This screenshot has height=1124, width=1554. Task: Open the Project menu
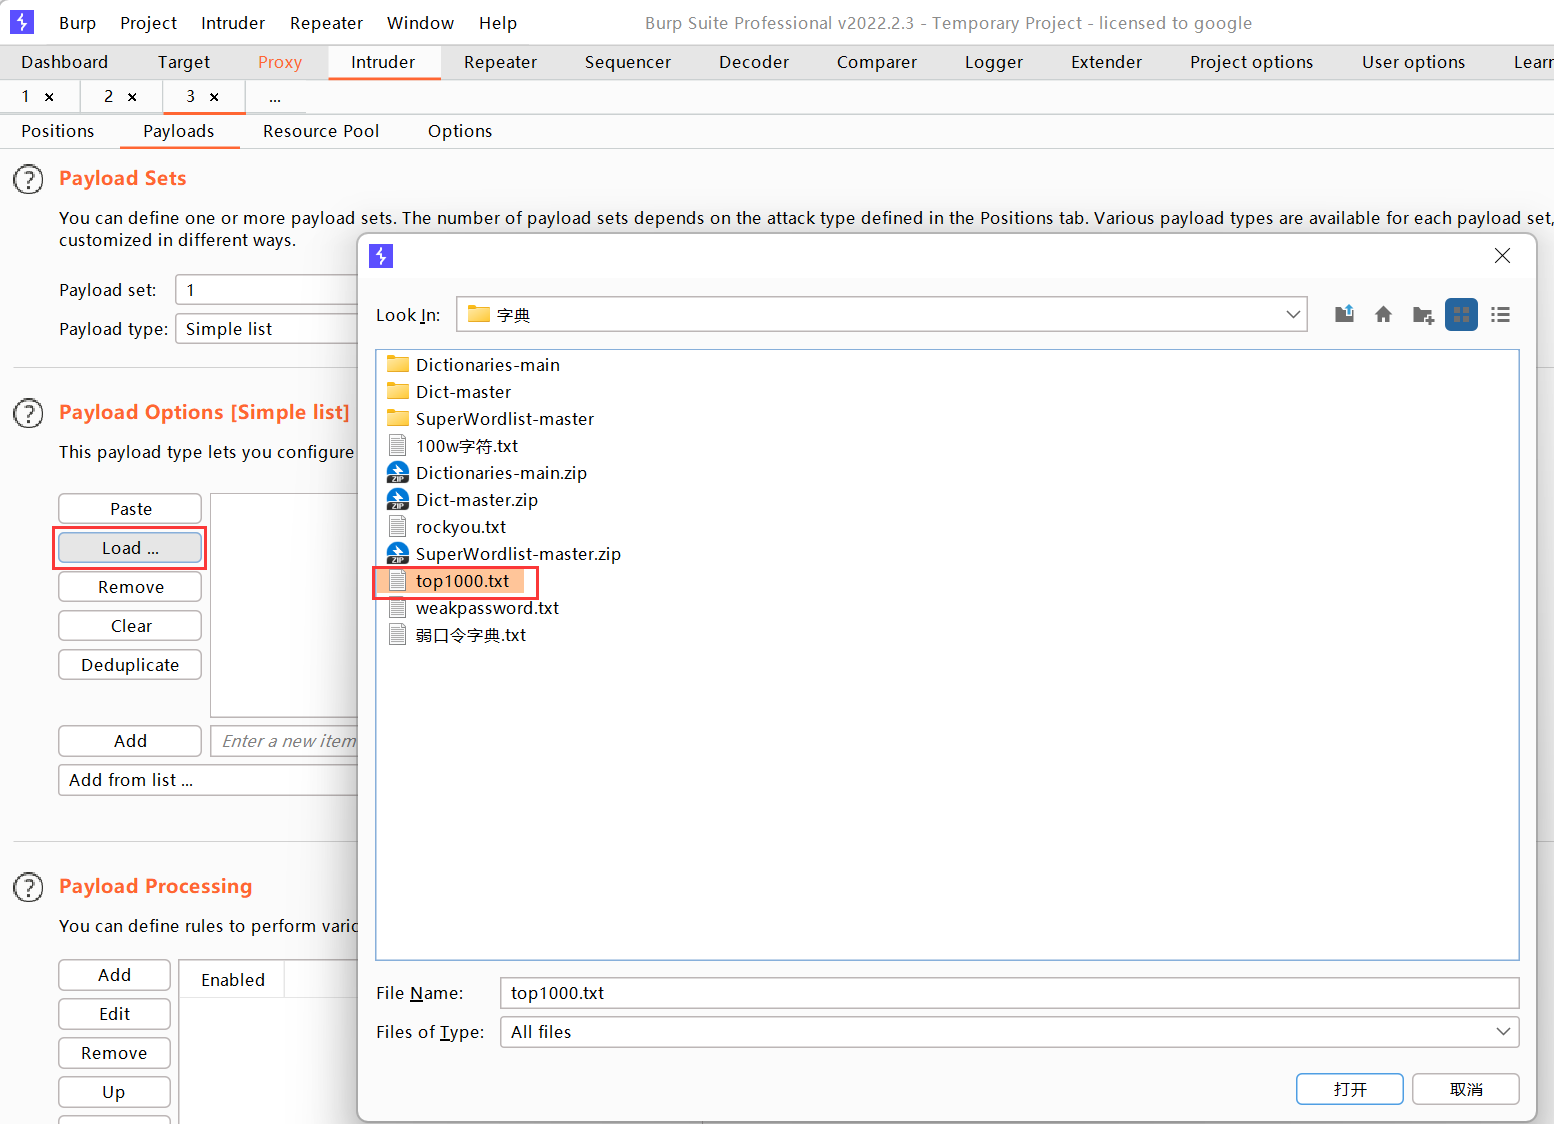148,23
